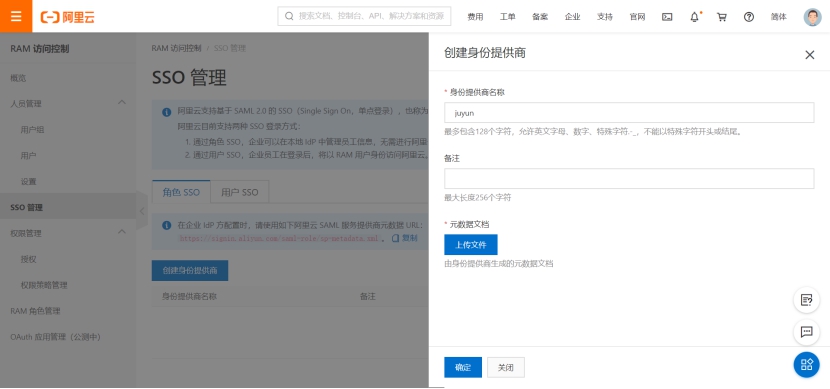Image resolution: width=830 pixels, height=389 pixels.
Task: Click the 身份提供商名称 column header
Action: click(x=190, y=296)
